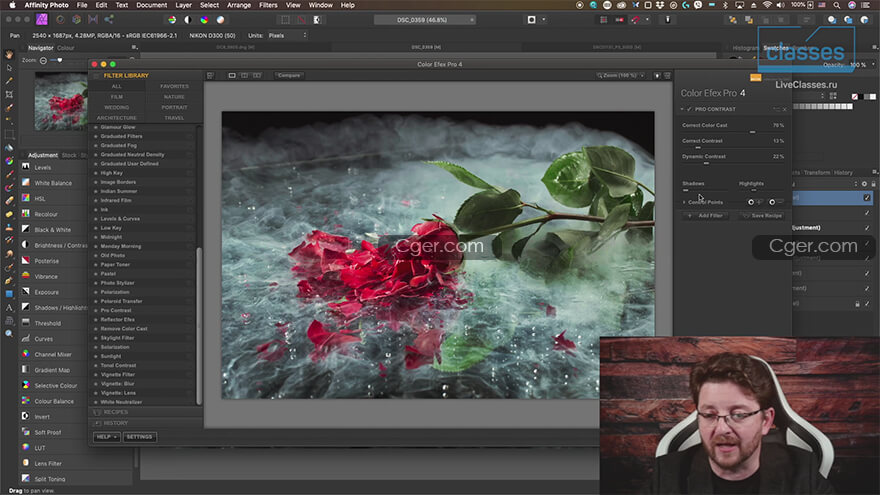Image resolution: width=880 pixels, height=495 pixels.
Task: Select single image preview mode
Action: [x=232, y=75]
